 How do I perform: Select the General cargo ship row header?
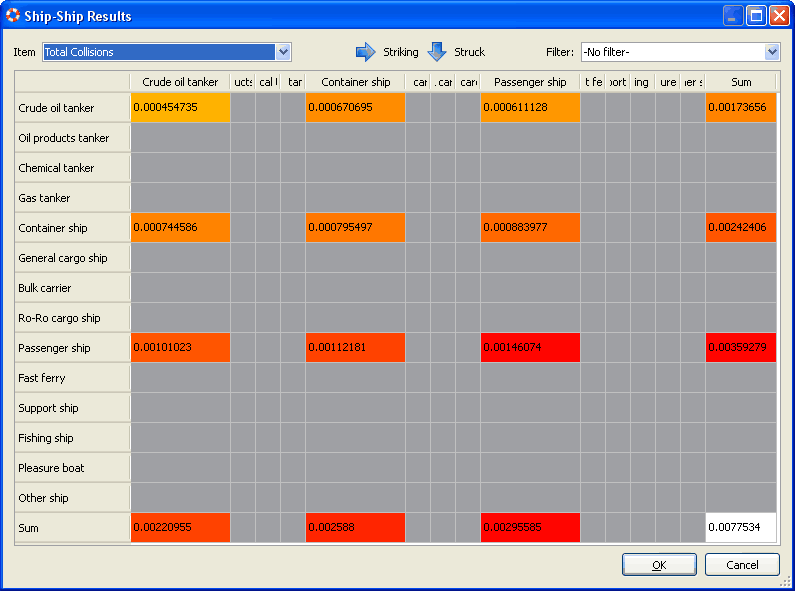[73, 258]
